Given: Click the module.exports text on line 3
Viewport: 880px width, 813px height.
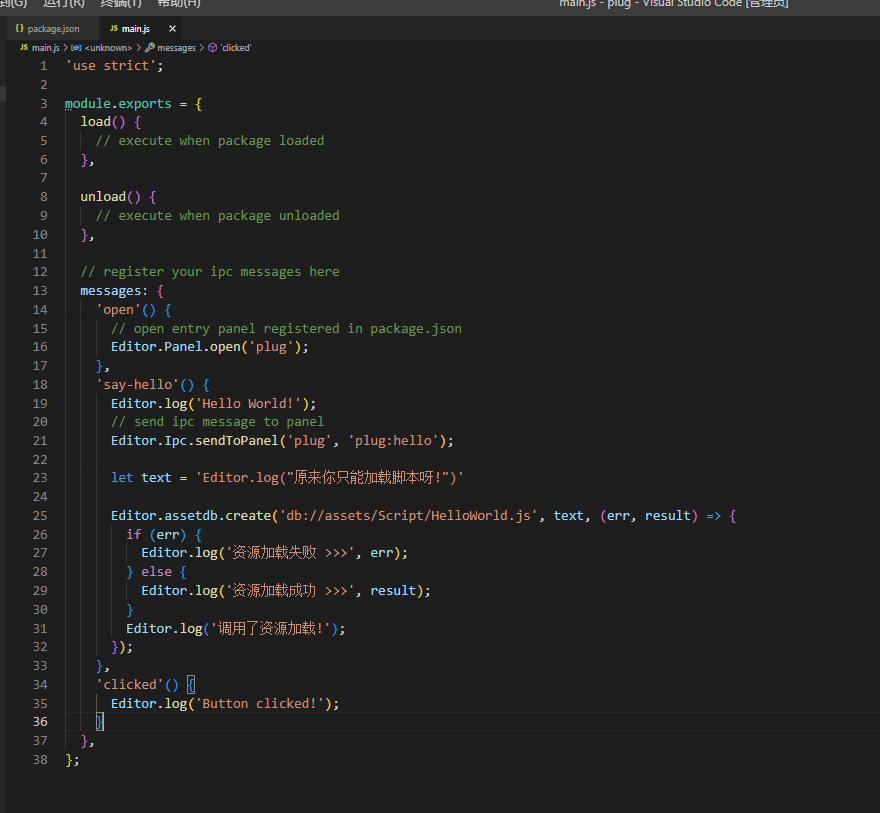Looking at the screenshot, I should point(118,103).
